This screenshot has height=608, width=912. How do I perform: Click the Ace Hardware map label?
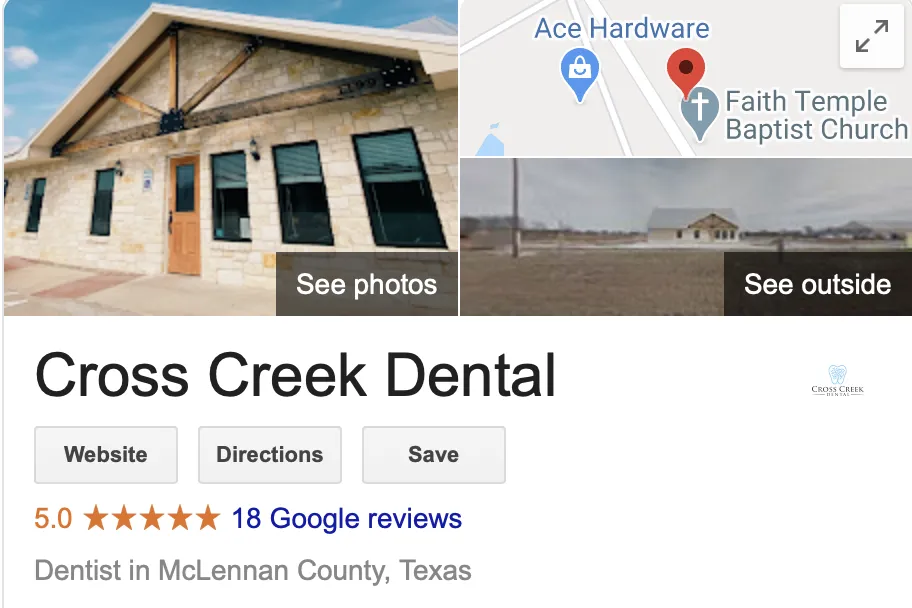point(622,28)
